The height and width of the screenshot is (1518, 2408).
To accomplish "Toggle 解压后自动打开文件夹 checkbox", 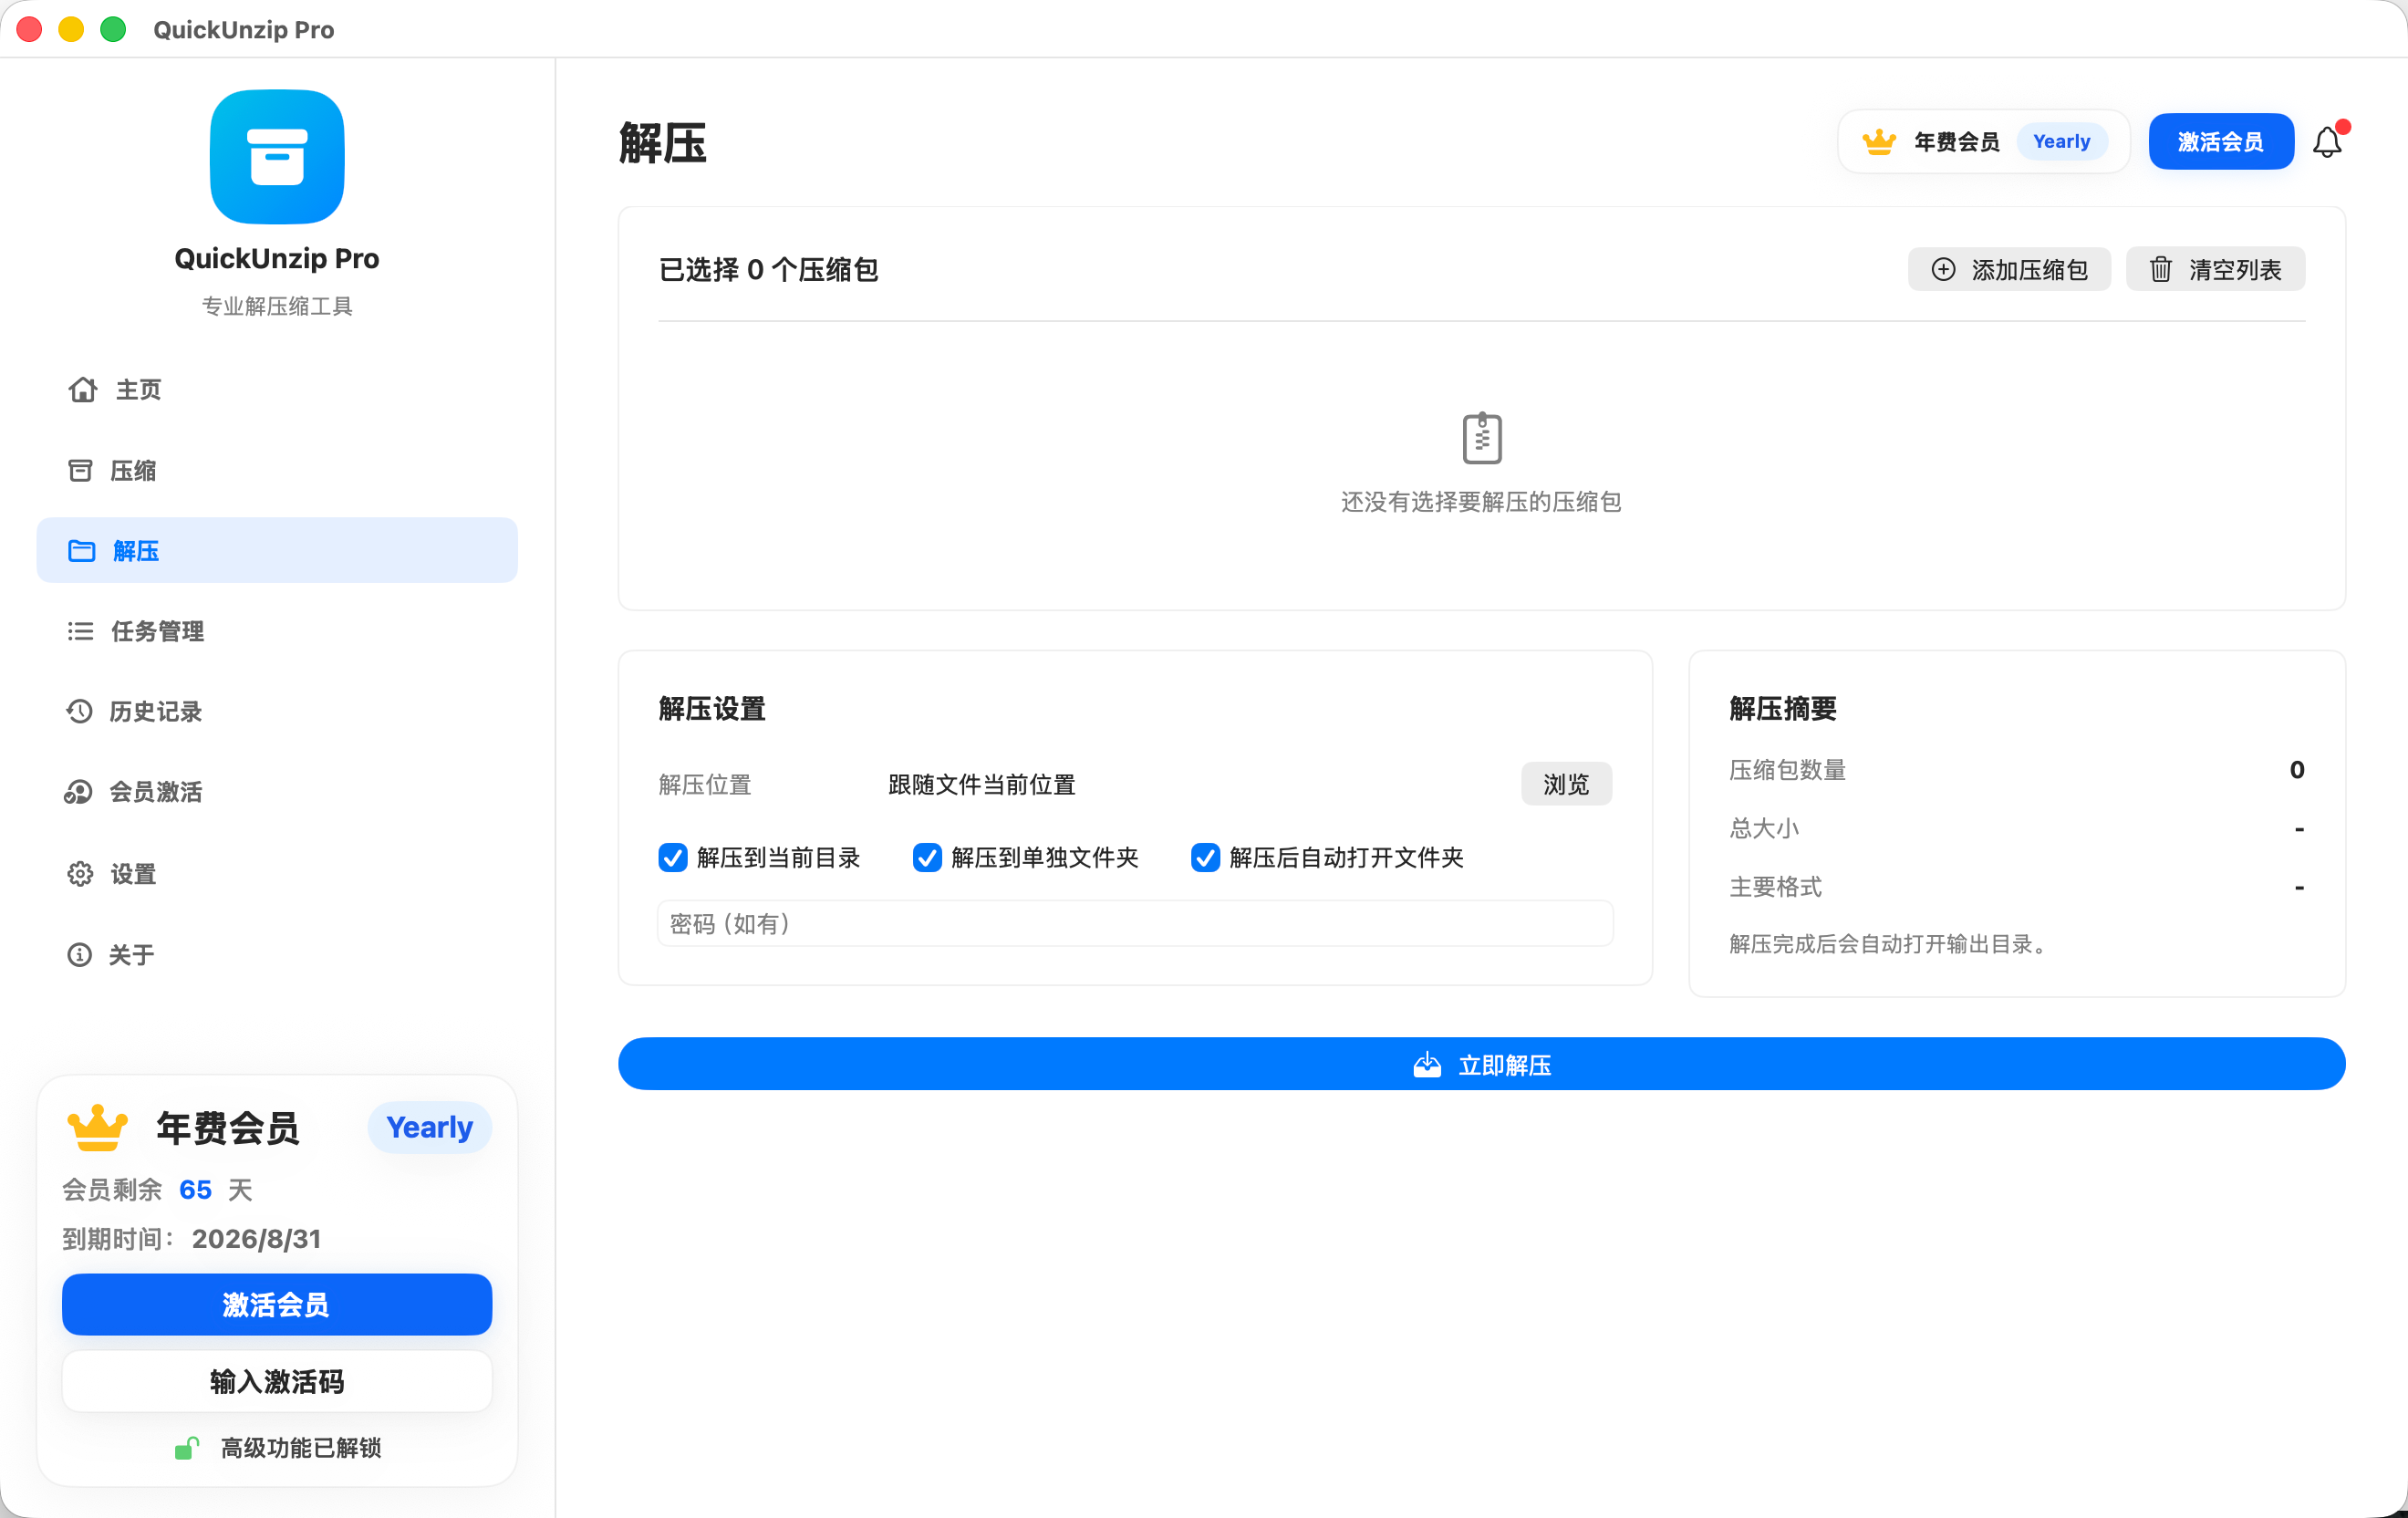I will coord(1205,858).
